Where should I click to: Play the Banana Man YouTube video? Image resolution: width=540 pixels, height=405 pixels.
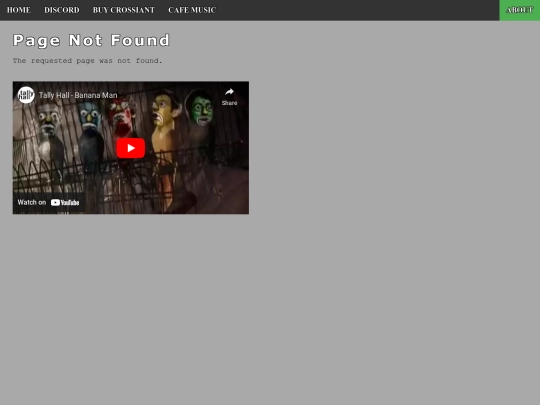[131, 148]
